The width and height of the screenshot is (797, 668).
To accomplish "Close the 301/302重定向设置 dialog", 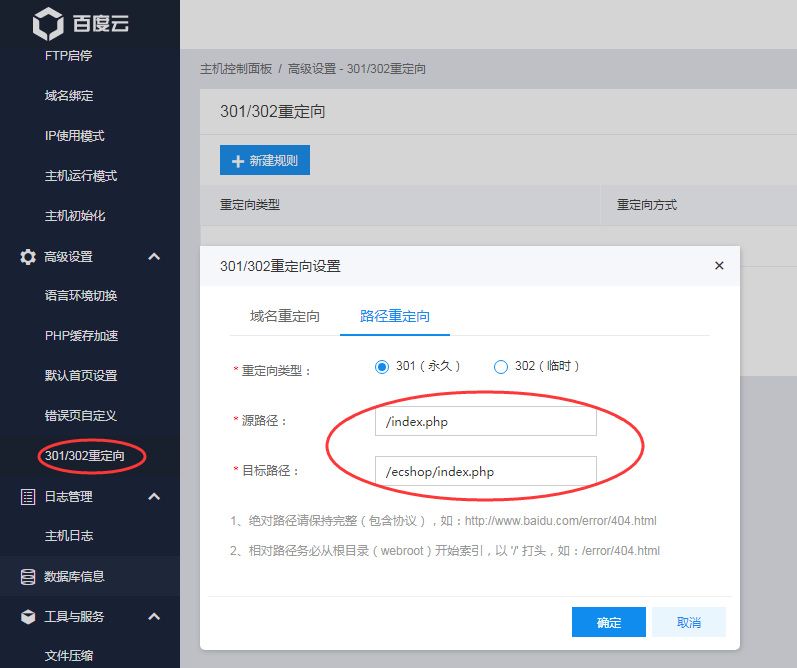I will 719,266.
